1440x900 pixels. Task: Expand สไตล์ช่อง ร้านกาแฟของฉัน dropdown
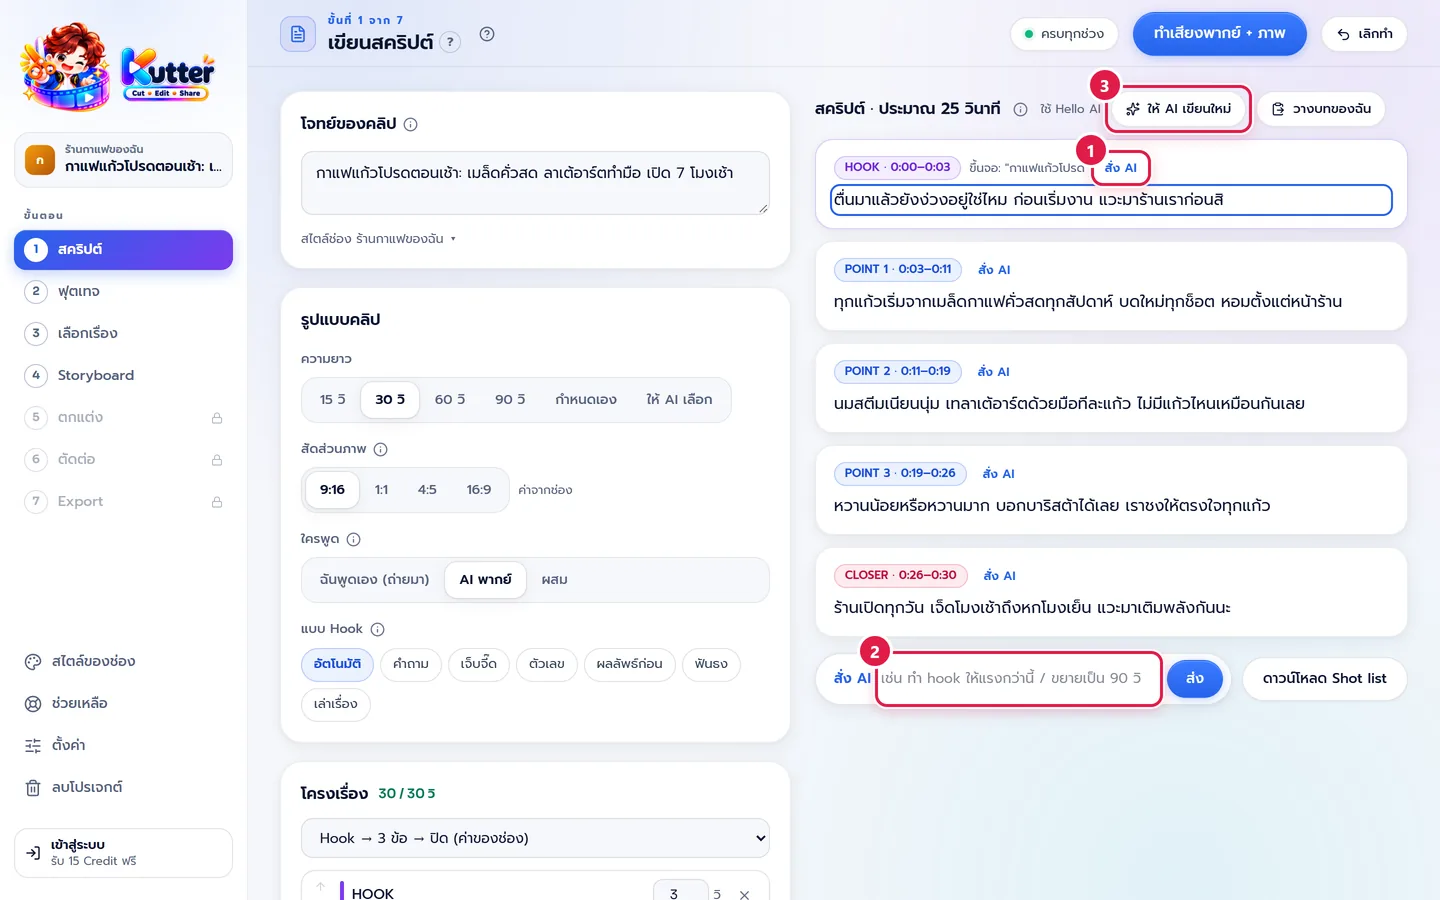pos(378,239)
